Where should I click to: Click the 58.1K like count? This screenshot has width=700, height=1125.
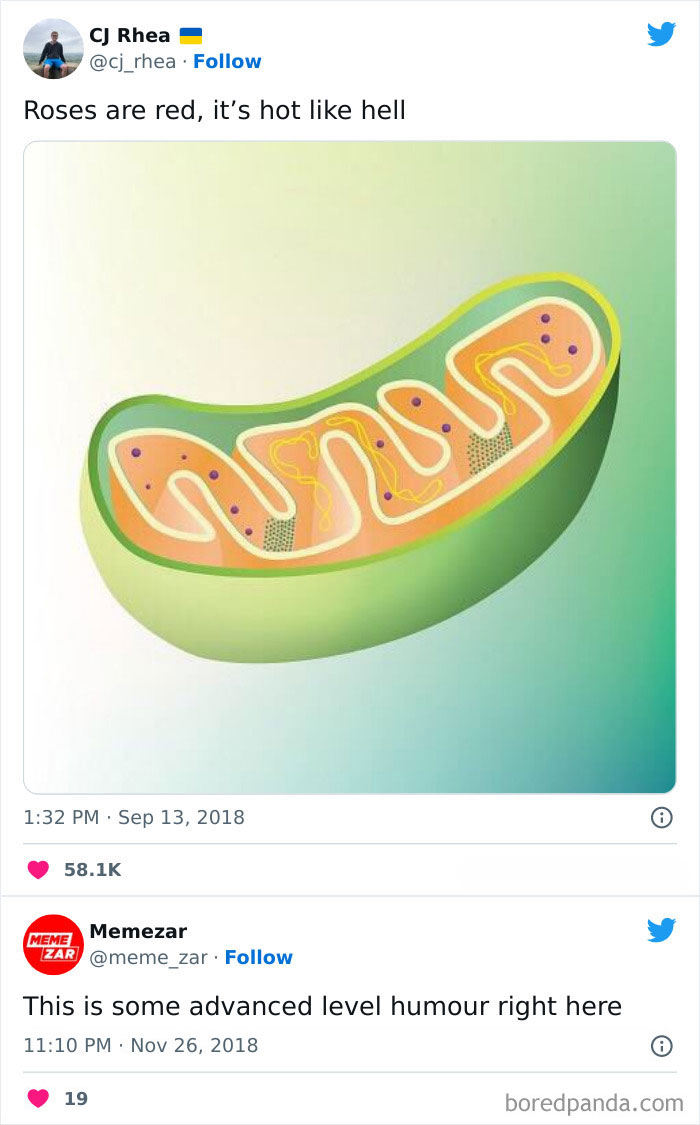point(92,870)
